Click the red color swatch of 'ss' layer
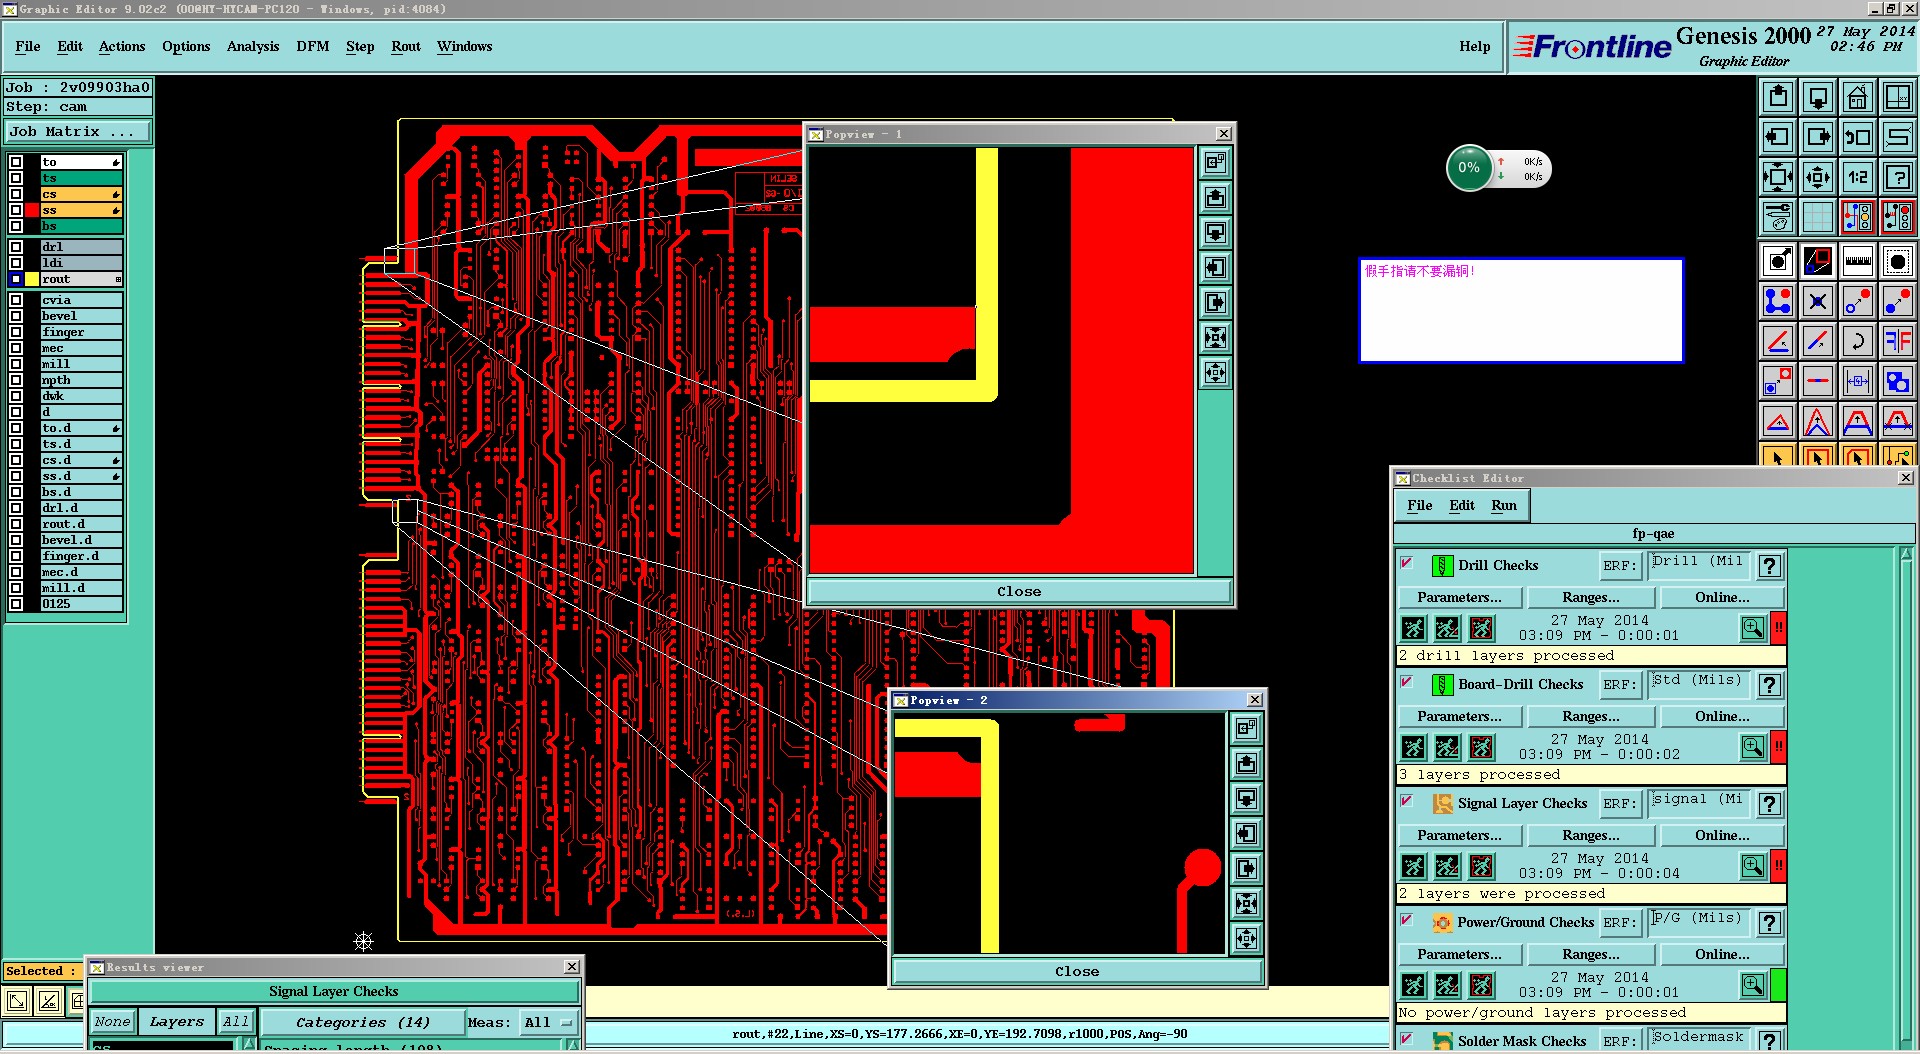This screenshot has width=1920, height=1054. click(32, 210)
